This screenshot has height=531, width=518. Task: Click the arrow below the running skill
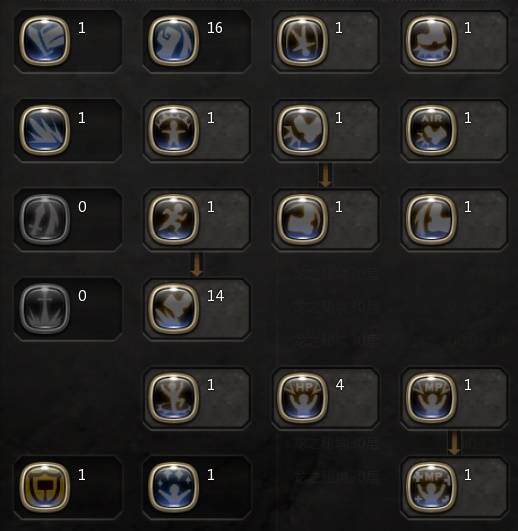point(197,265)
